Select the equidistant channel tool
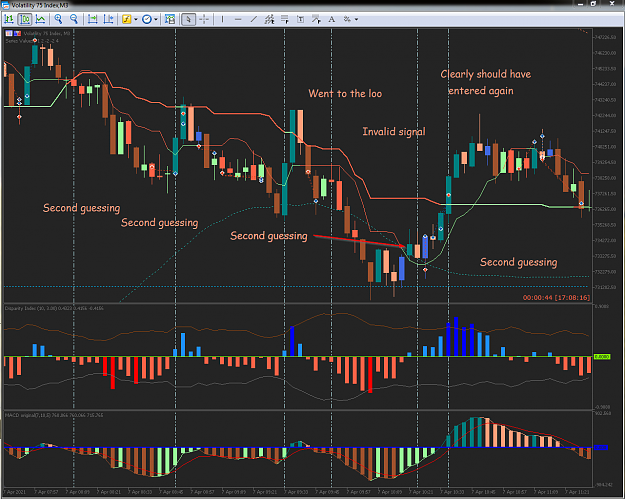625x499 pixels. tap(269, 19)
